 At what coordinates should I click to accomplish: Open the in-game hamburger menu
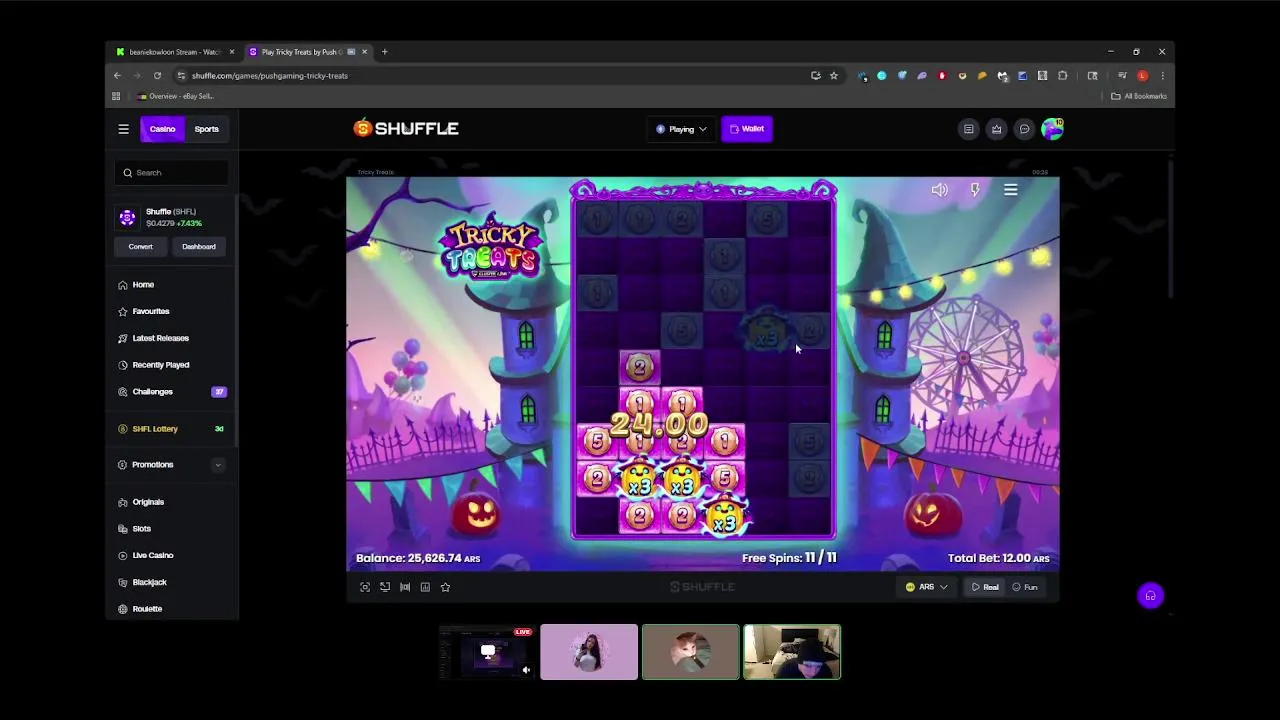1011,190
